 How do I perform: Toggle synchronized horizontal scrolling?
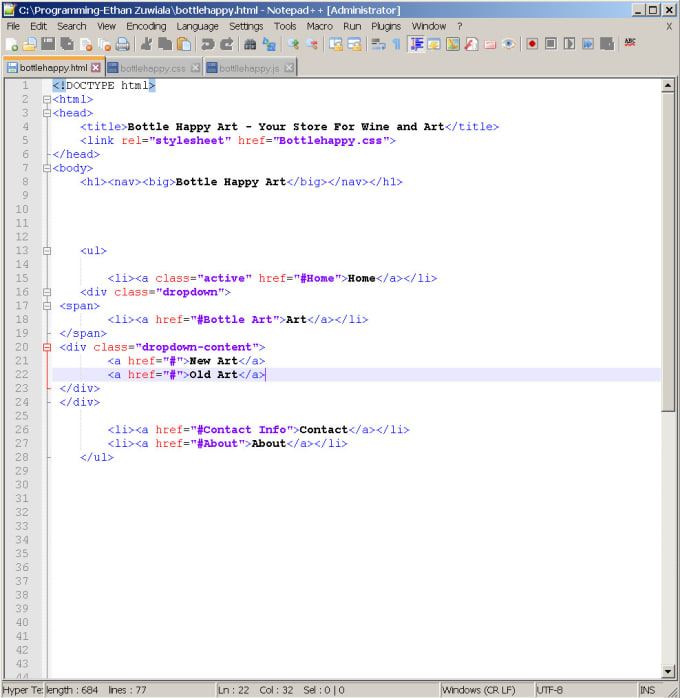(x=354, y=44)
